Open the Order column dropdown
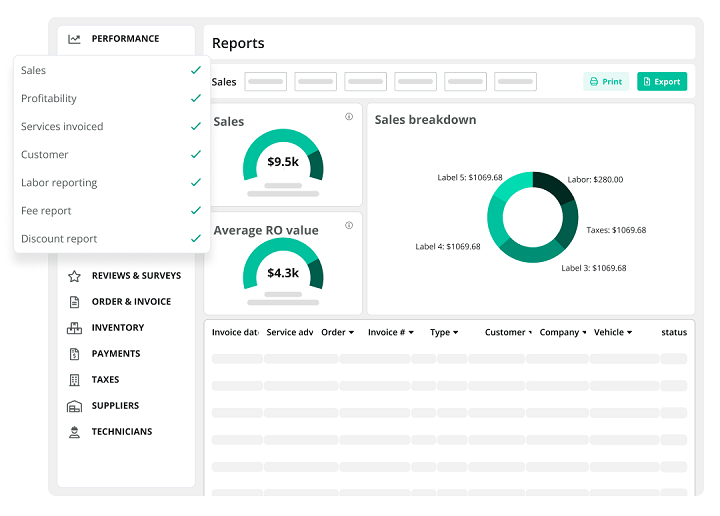 [x=351, y=333]
